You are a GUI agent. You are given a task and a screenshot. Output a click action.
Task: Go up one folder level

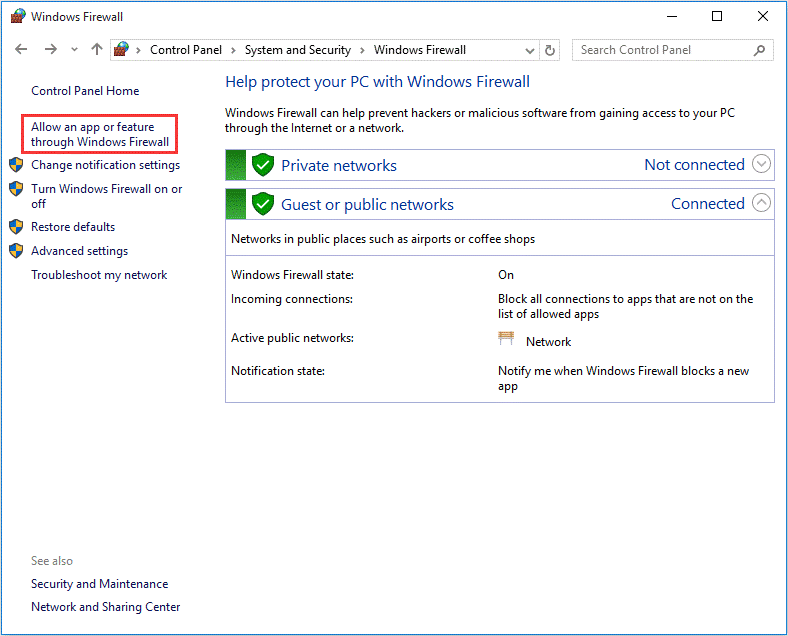pos(96,50)
